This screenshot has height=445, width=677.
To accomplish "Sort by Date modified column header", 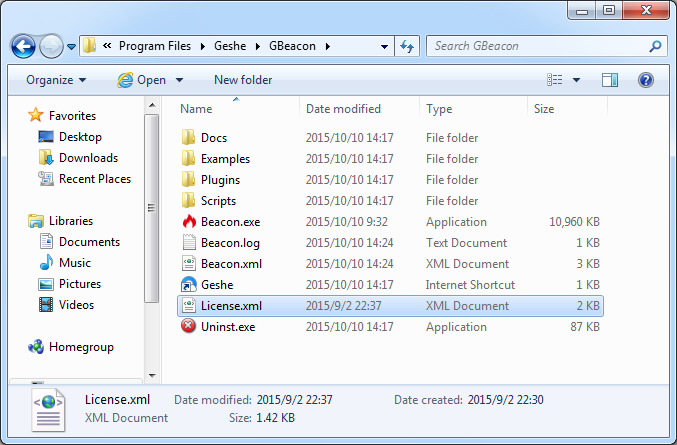I will point(343,109).
